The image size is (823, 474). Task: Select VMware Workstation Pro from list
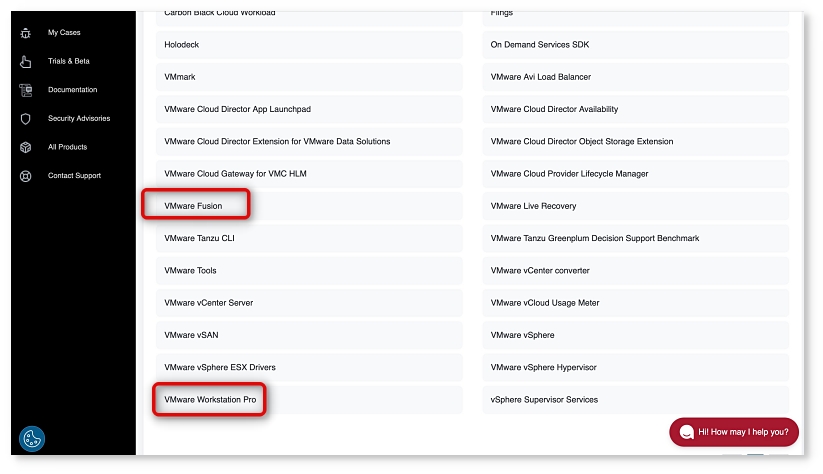coord(210,400)
